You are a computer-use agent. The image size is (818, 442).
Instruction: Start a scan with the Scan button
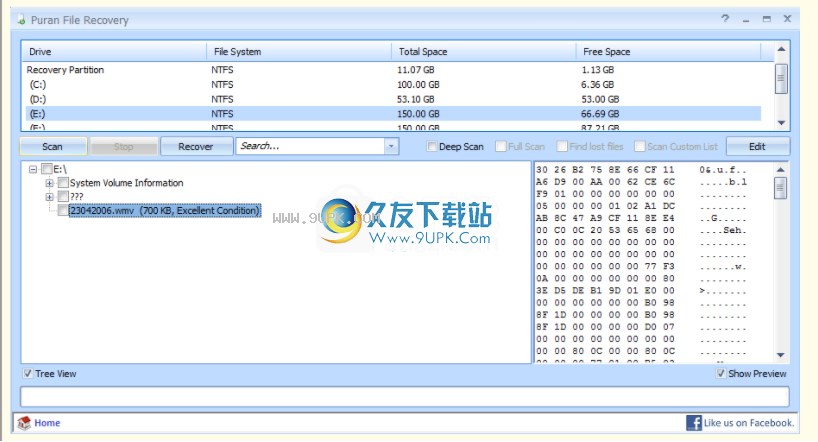click(x=53, y=147)
